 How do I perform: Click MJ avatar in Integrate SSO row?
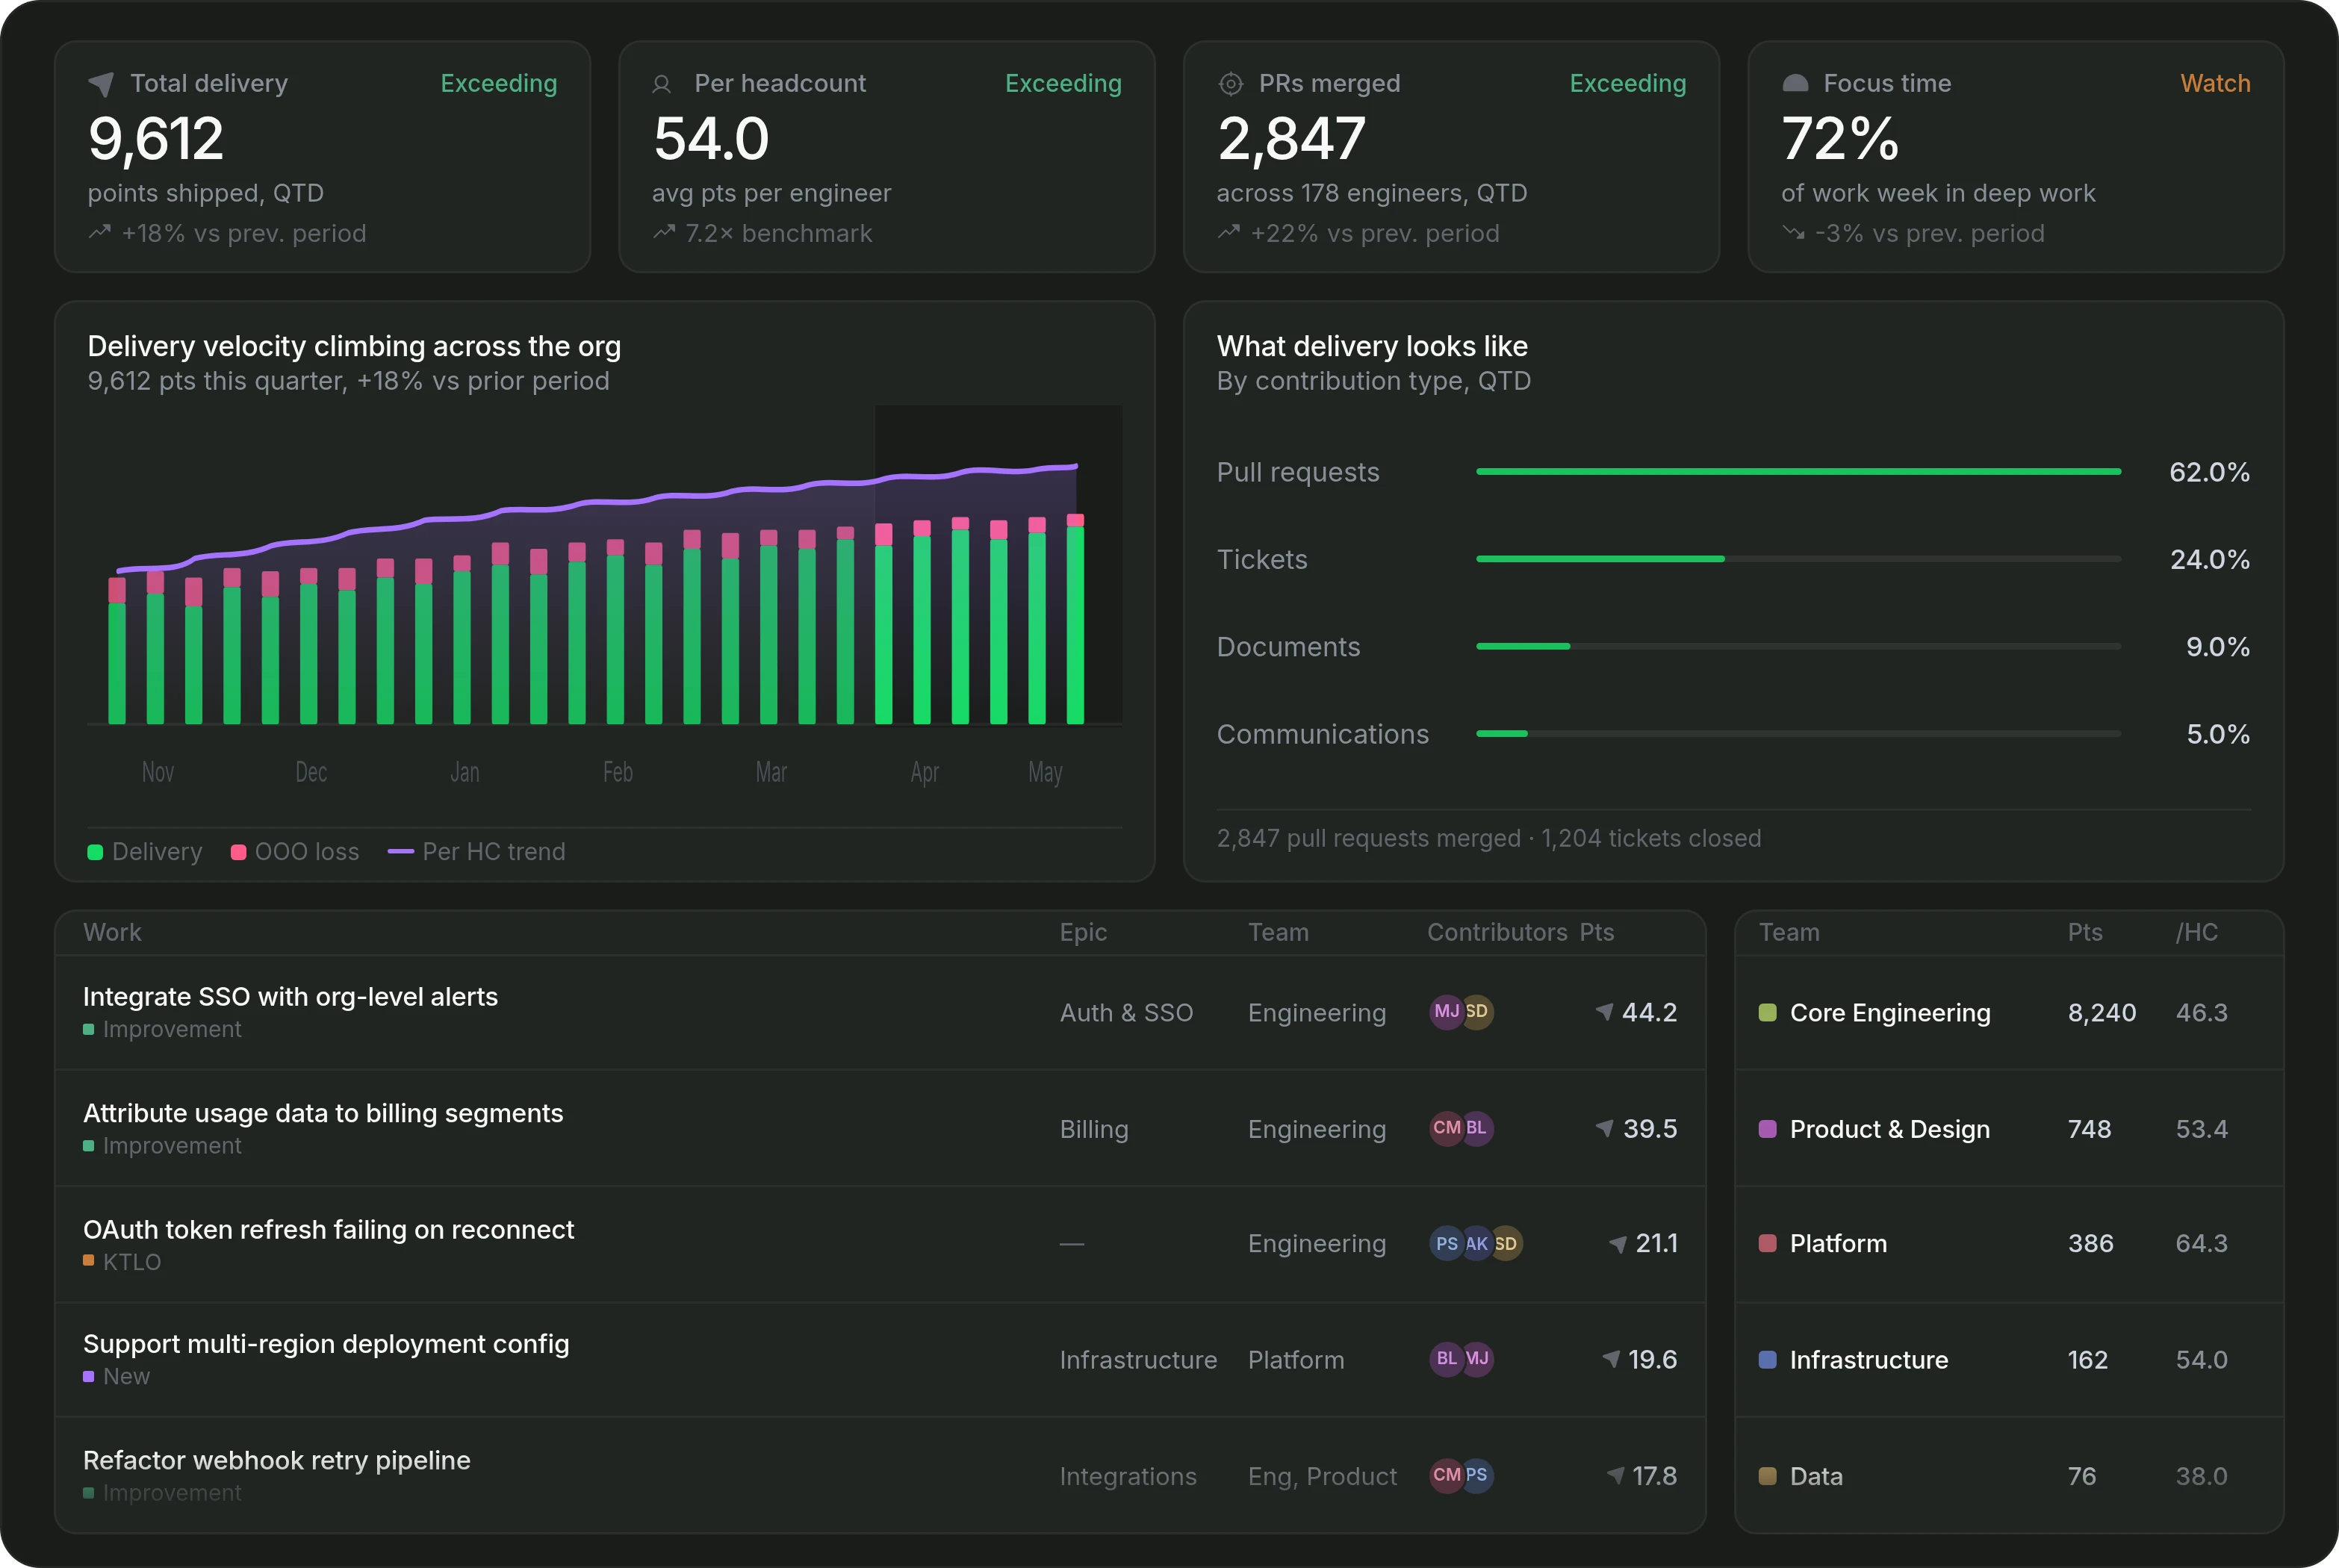pyautogui.click(x=1446, y=1011)
